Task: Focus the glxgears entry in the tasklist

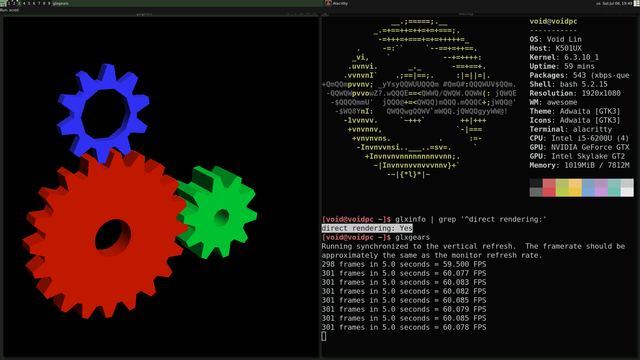Action: coord(188,3)
